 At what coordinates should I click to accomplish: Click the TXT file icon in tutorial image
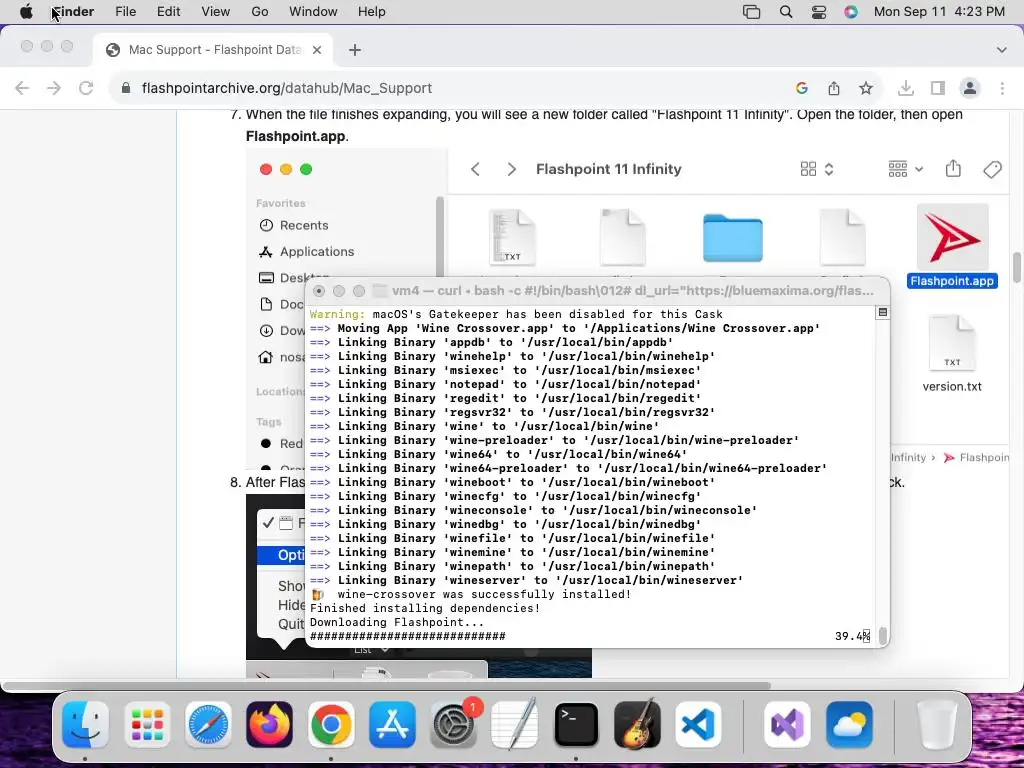coord(513,237)
